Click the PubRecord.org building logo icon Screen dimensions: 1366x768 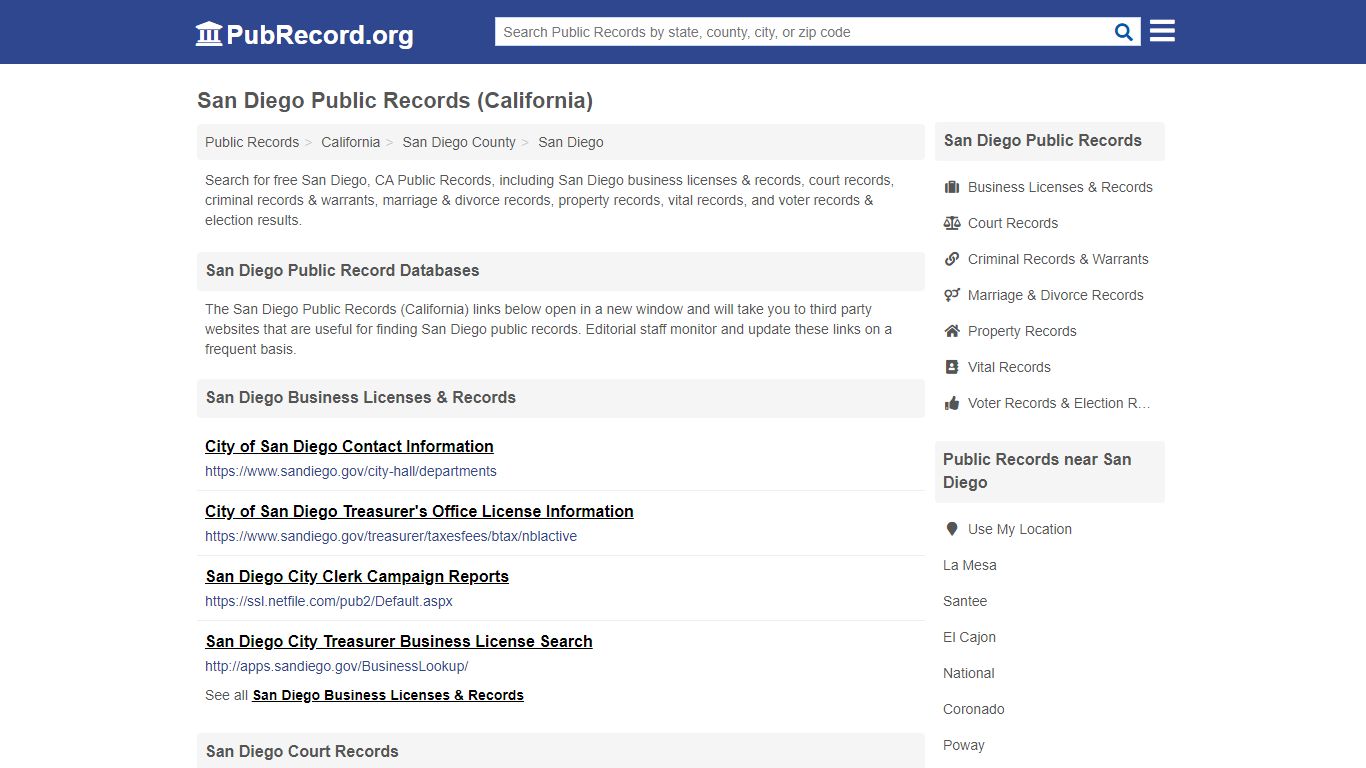(209, 34)
